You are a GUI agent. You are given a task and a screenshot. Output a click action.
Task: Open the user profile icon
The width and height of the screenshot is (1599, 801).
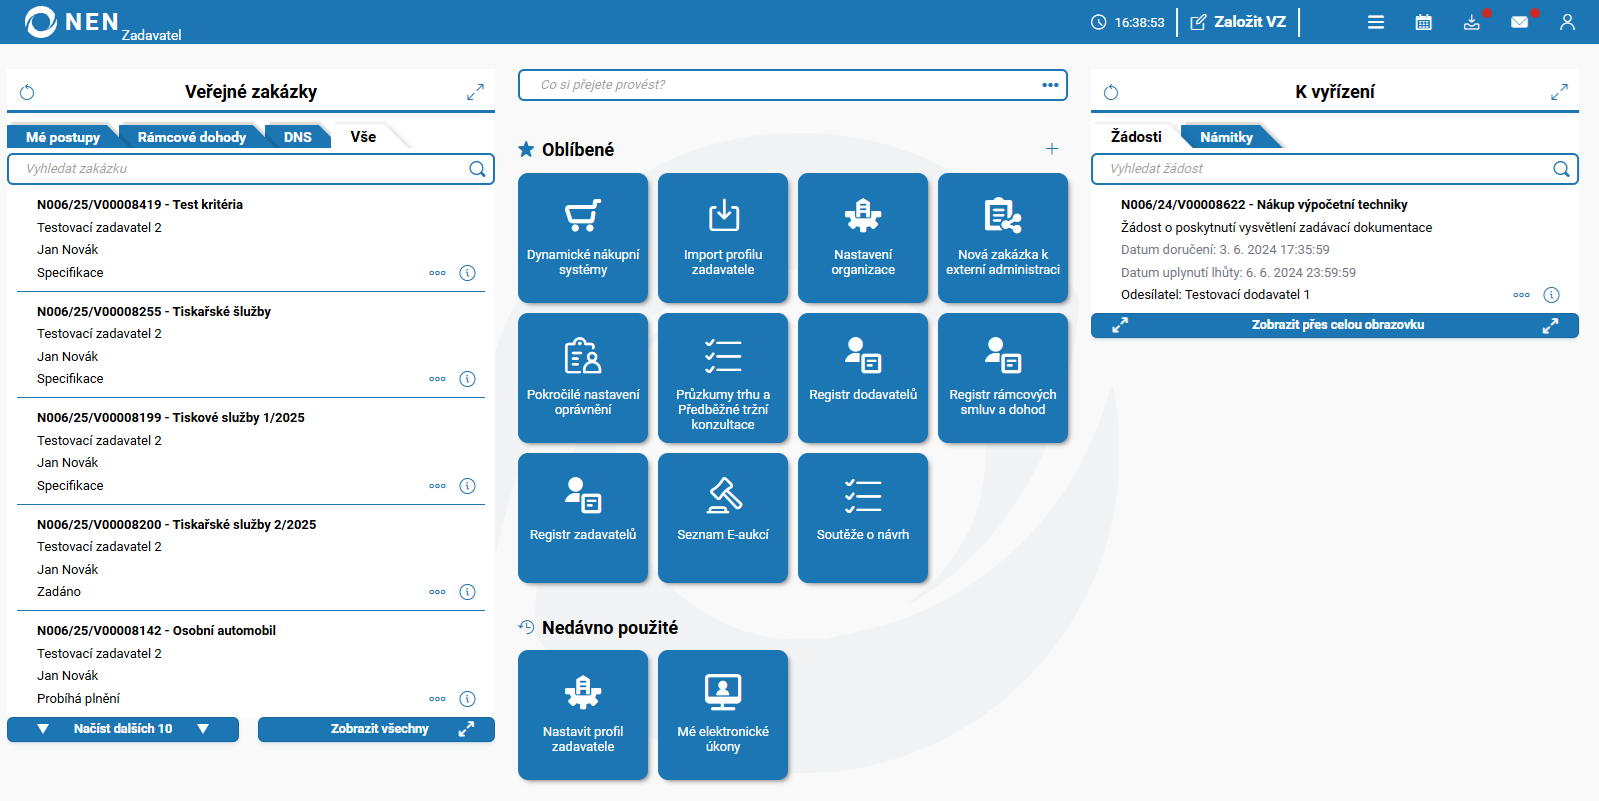point(1567,22)
